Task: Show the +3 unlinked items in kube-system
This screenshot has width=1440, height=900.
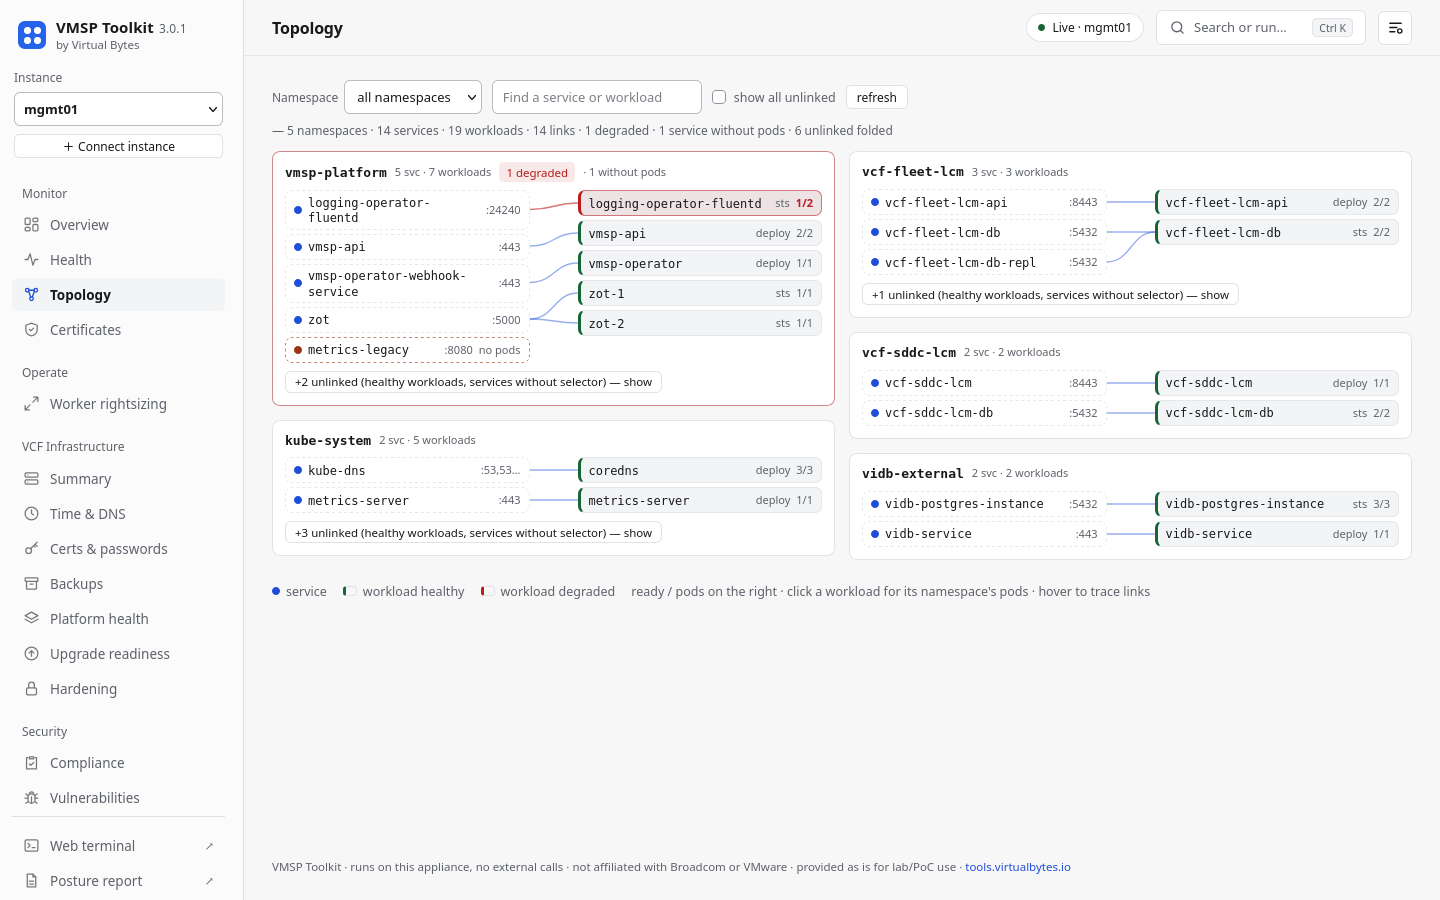Action: click(473, 533)
